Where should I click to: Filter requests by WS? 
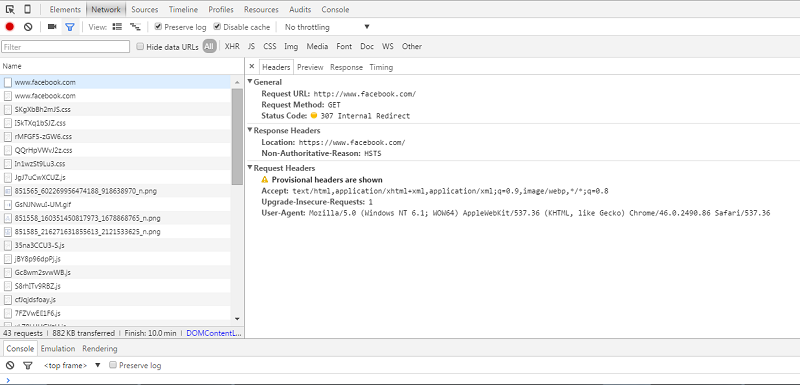click(x=388, y=46)
